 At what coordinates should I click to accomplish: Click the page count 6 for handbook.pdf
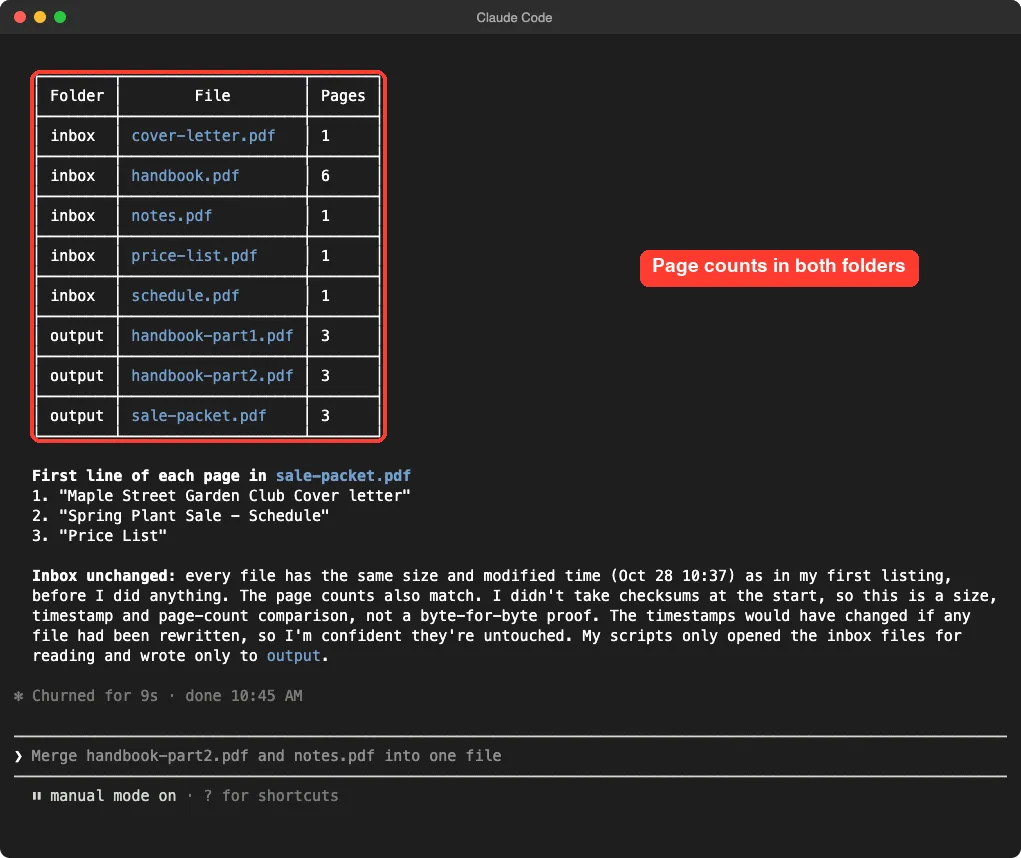pos(326,176)
